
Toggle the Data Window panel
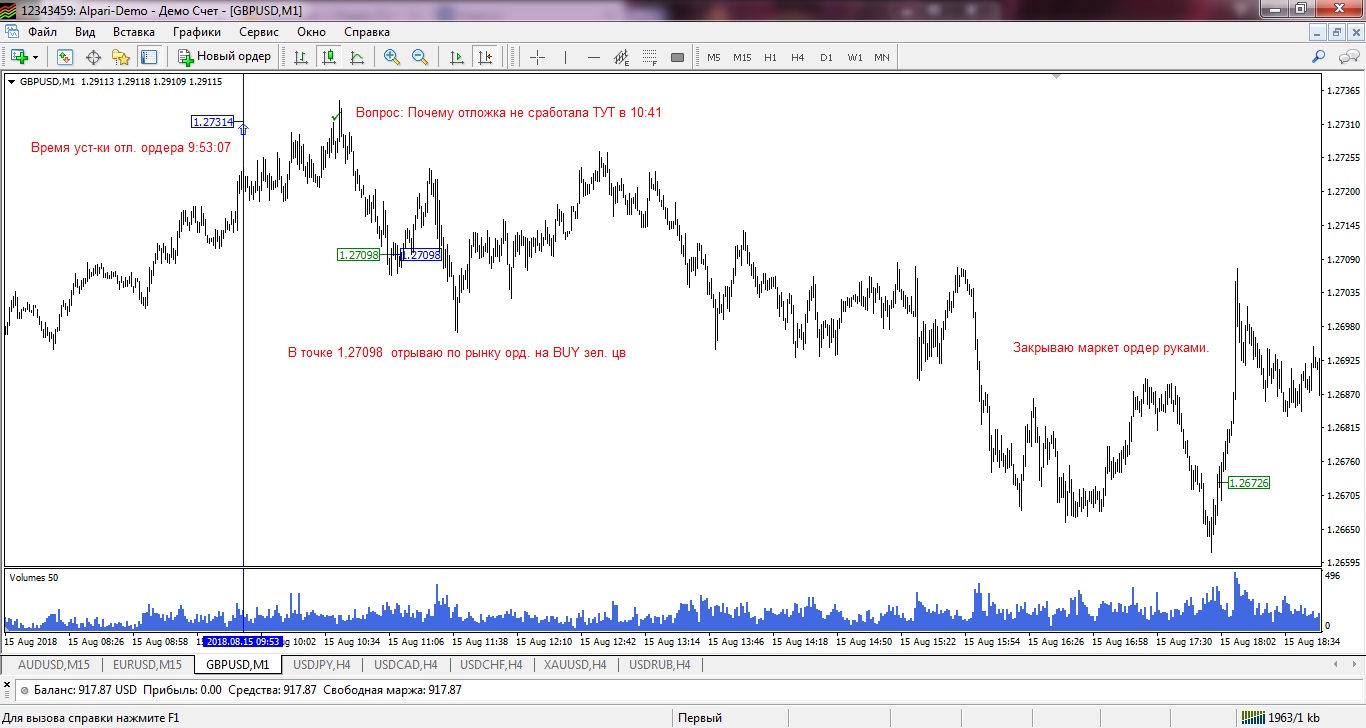[x=93, y=57]
